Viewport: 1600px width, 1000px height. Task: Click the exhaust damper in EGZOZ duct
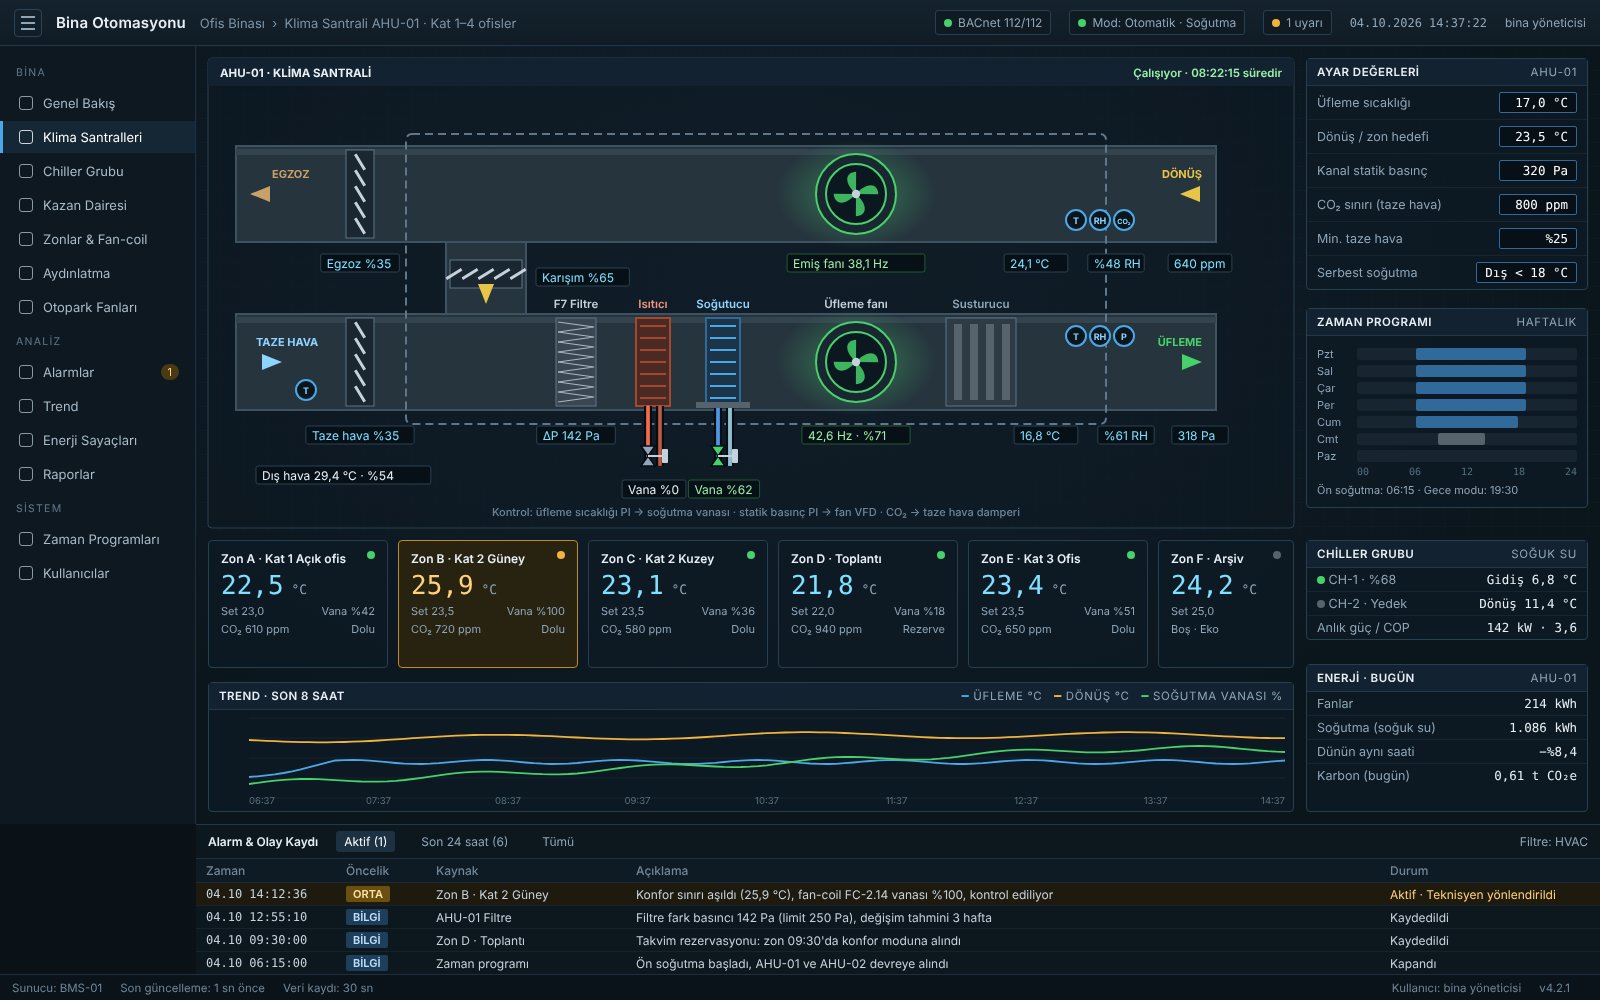click(360, 194)
